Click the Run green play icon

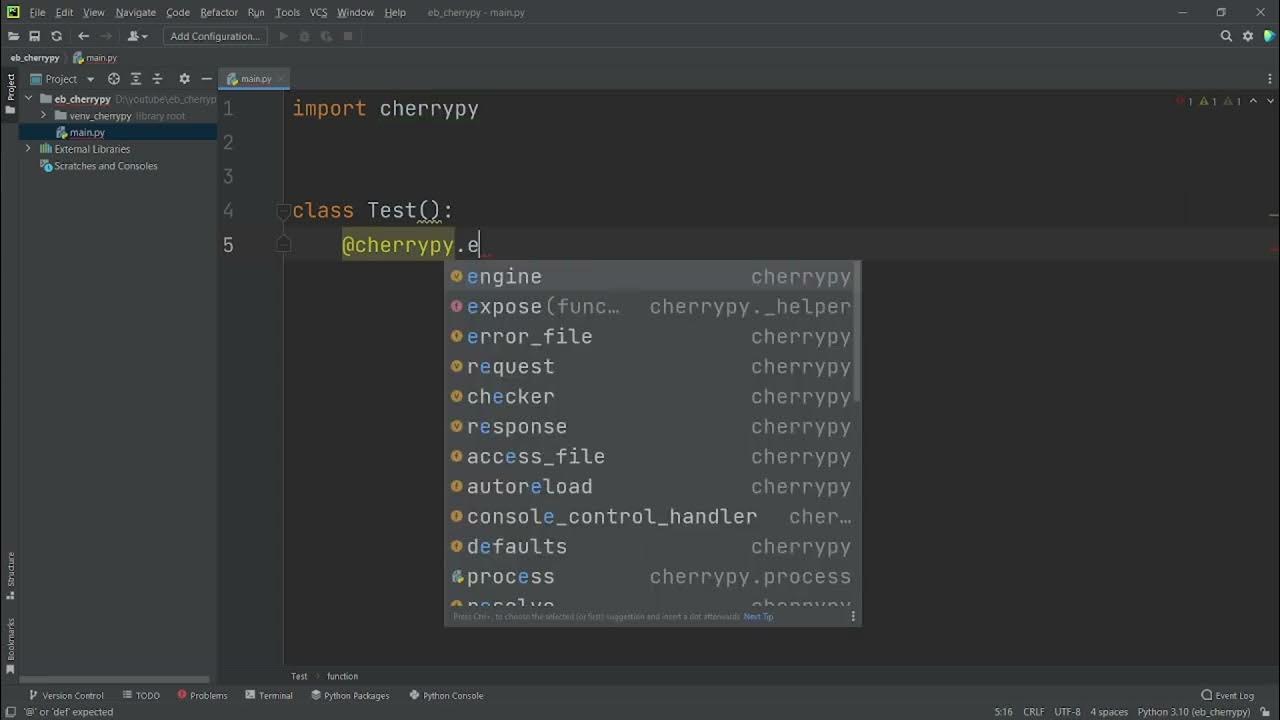[283, 36]
